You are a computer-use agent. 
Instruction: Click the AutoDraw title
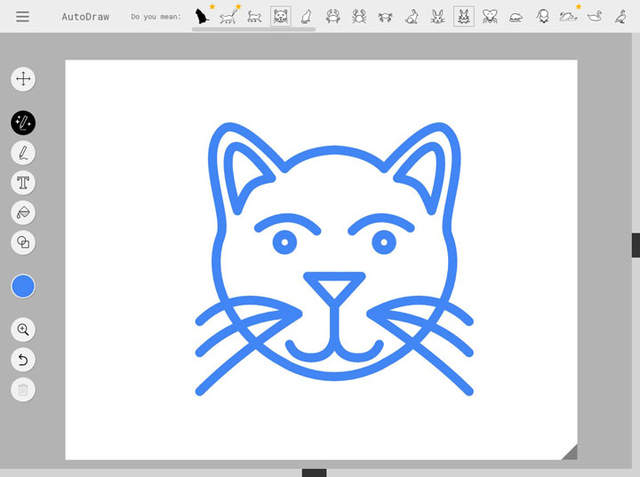86,17
